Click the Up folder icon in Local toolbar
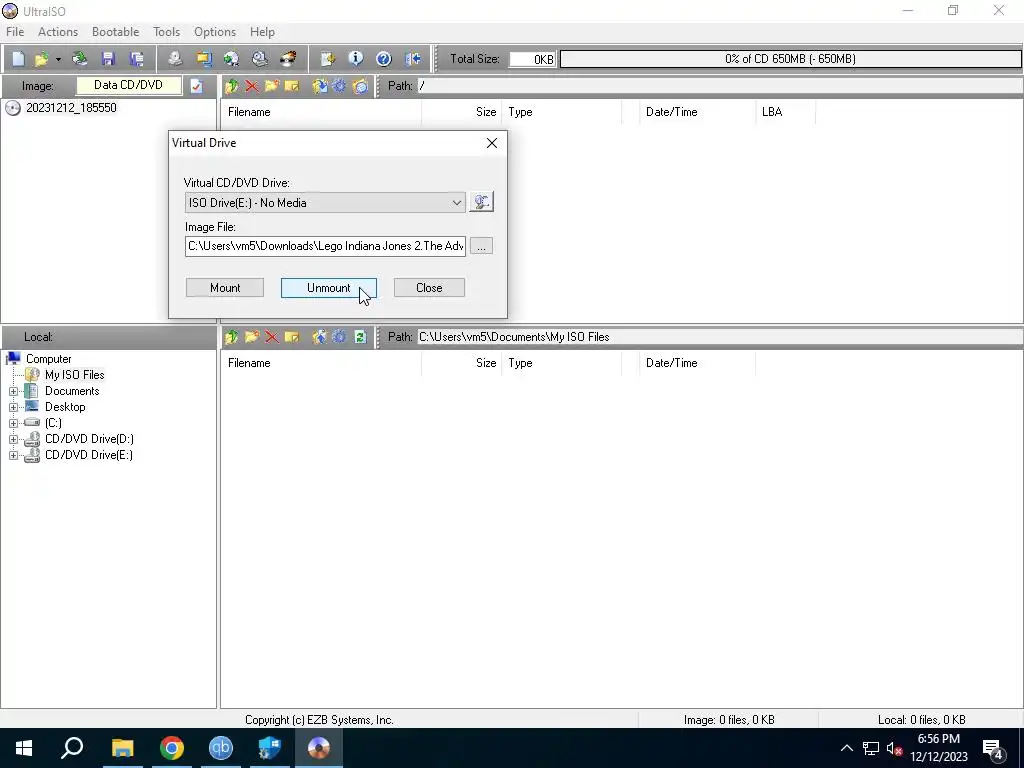 pyautogui.click(x=231, y=337)
